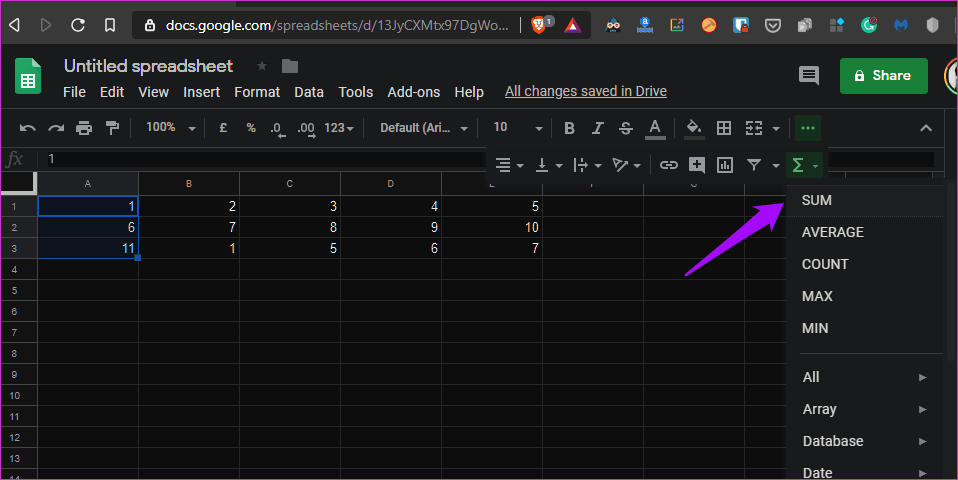Open the Merge cells dropdown arrow

[776, 128]
